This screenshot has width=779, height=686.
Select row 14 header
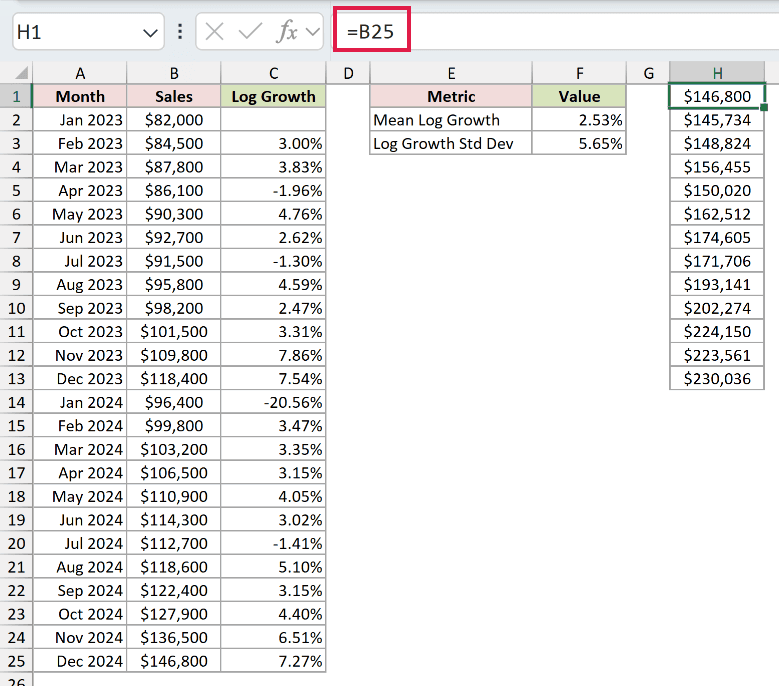coord(16,402)
